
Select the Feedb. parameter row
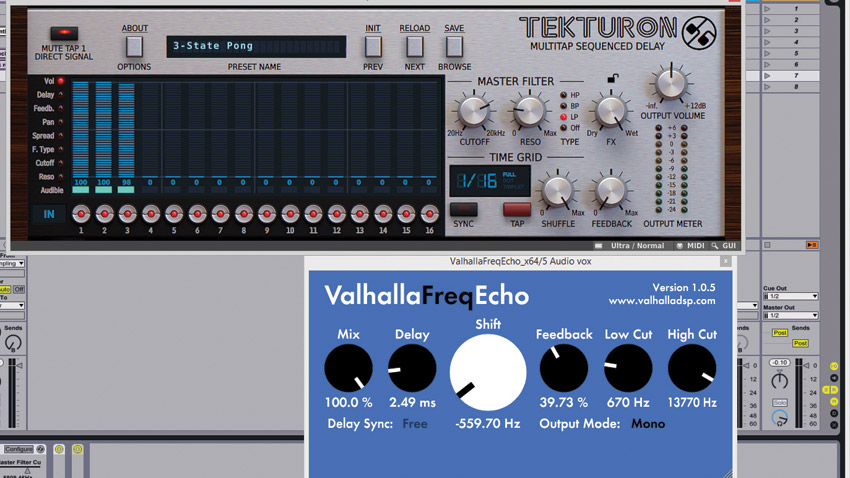pos(49,108)
